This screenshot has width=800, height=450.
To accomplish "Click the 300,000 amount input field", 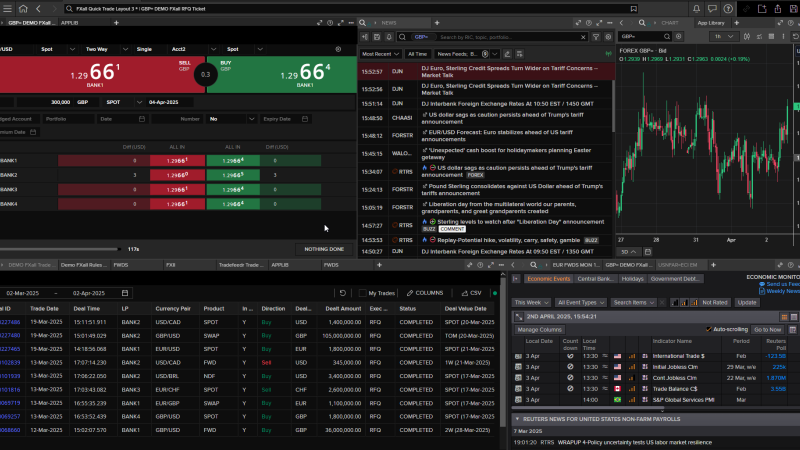I will (x=58, y=102).
